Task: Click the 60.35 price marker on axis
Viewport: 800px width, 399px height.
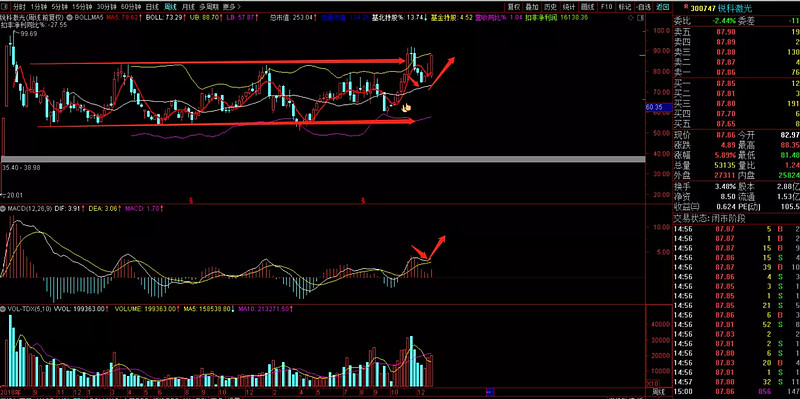Action: pos(654,107)
